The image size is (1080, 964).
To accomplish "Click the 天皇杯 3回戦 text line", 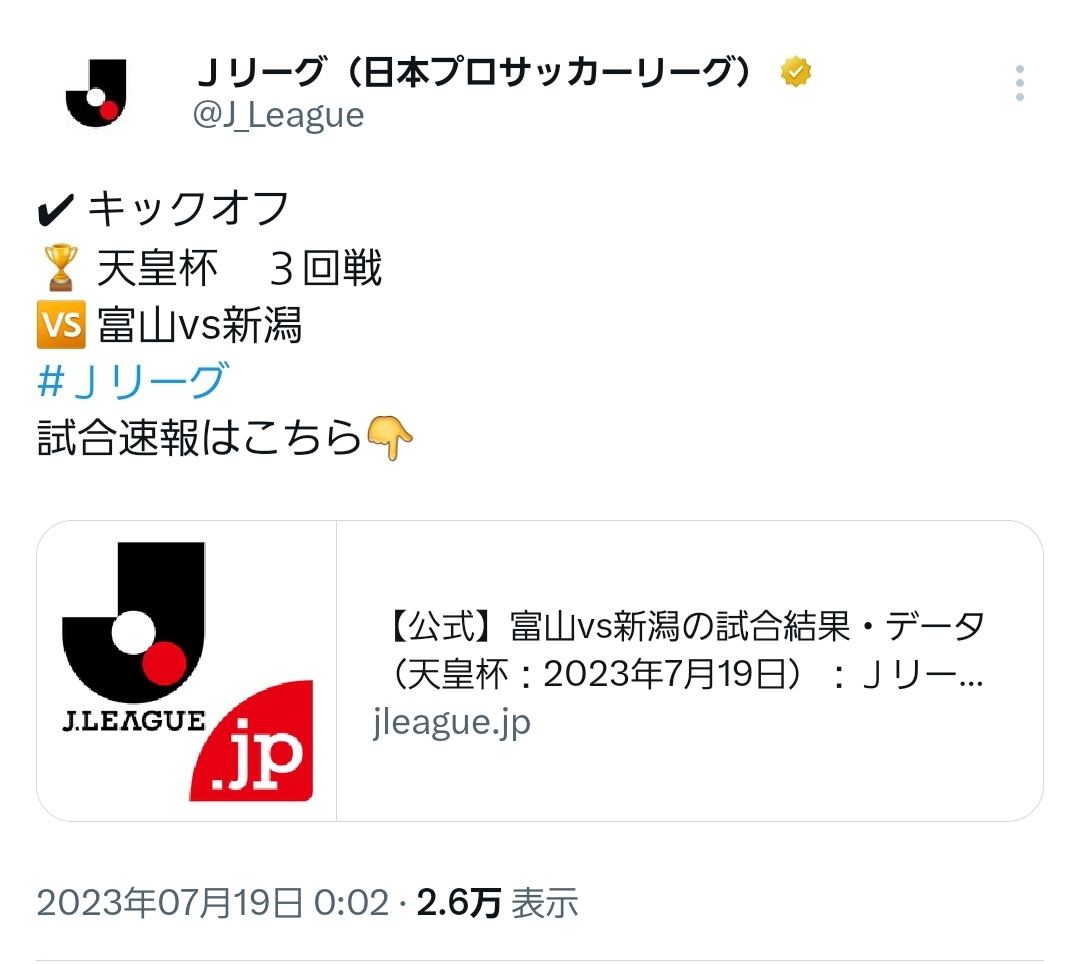I will coord(239,268).
